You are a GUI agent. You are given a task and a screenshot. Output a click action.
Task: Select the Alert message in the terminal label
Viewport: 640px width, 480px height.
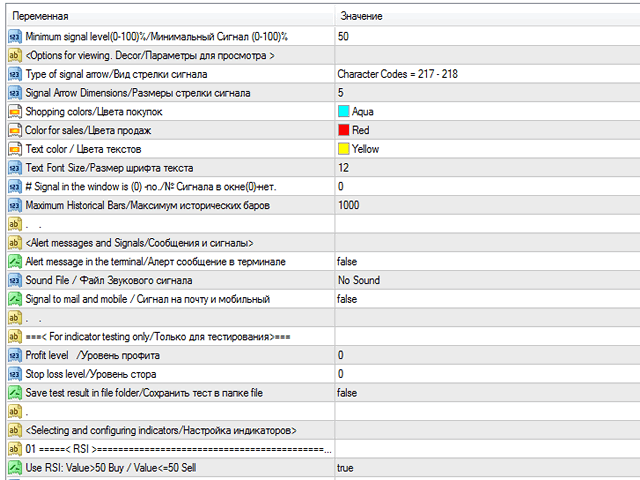pos(156,262)
